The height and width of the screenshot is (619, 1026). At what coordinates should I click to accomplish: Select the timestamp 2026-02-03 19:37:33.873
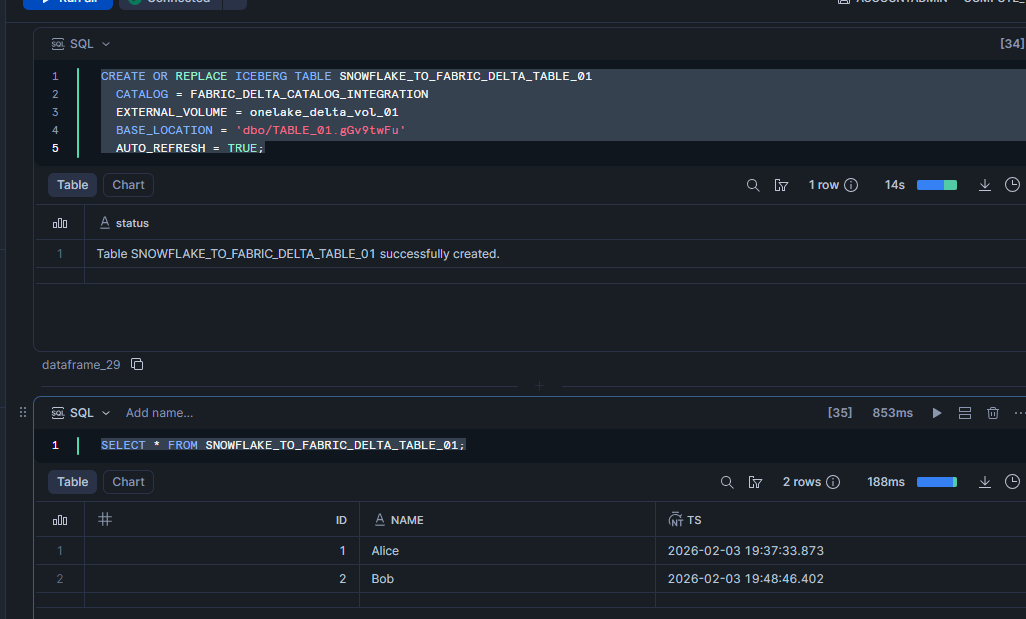745,551
